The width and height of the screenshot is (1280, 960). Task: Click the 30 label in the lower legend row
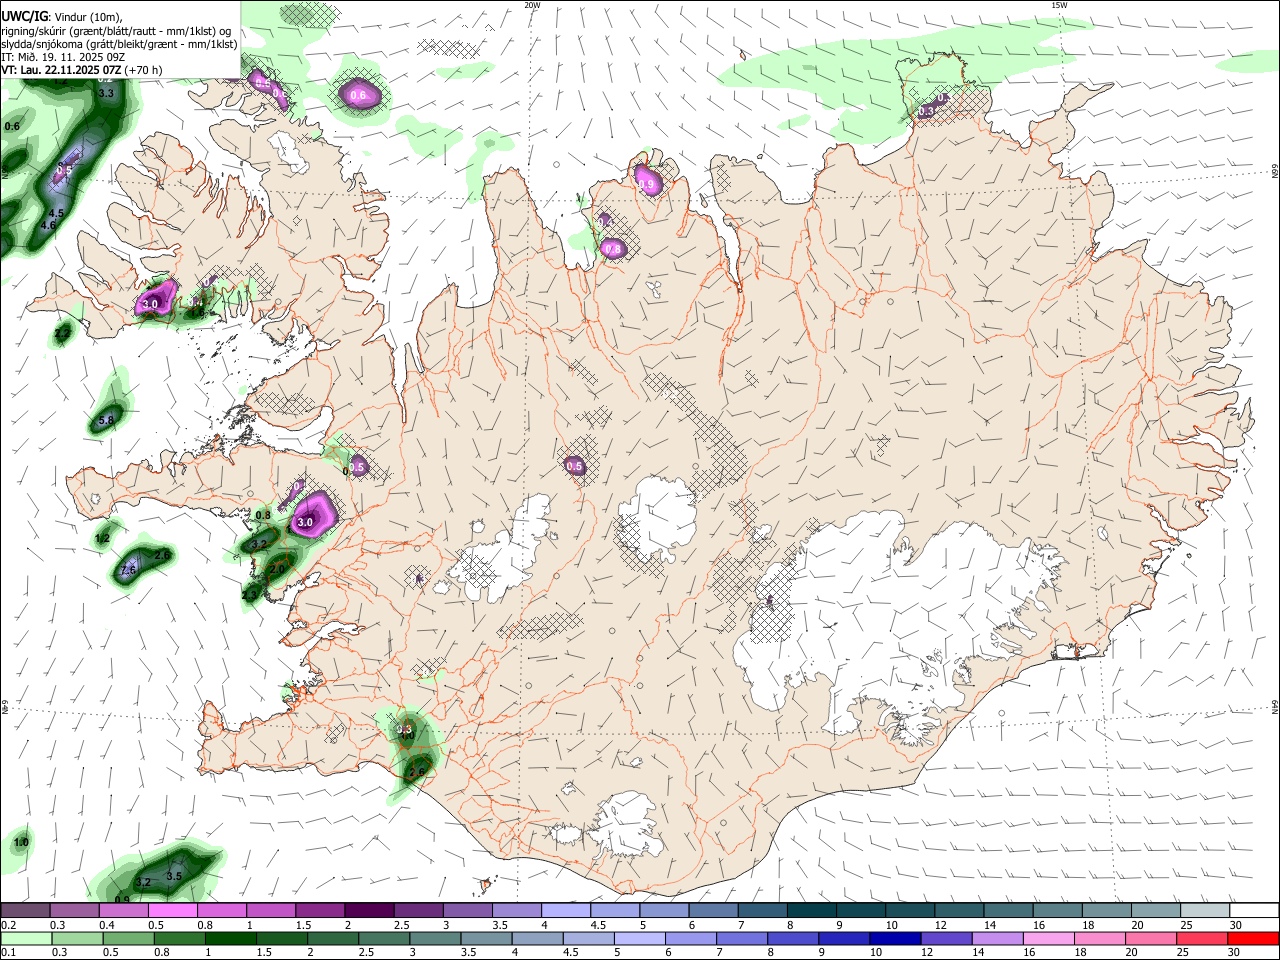(1233, 952)
